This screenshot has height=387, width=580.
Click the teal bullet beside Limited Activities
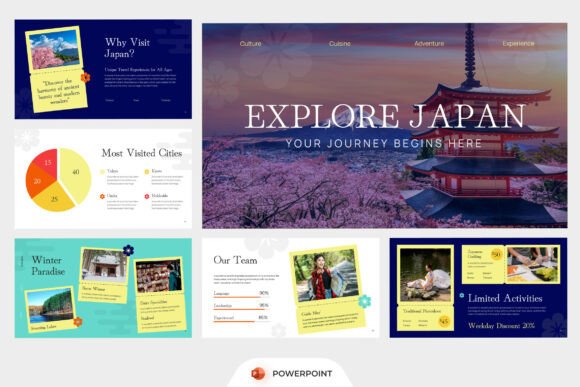(x=462, y=295)
